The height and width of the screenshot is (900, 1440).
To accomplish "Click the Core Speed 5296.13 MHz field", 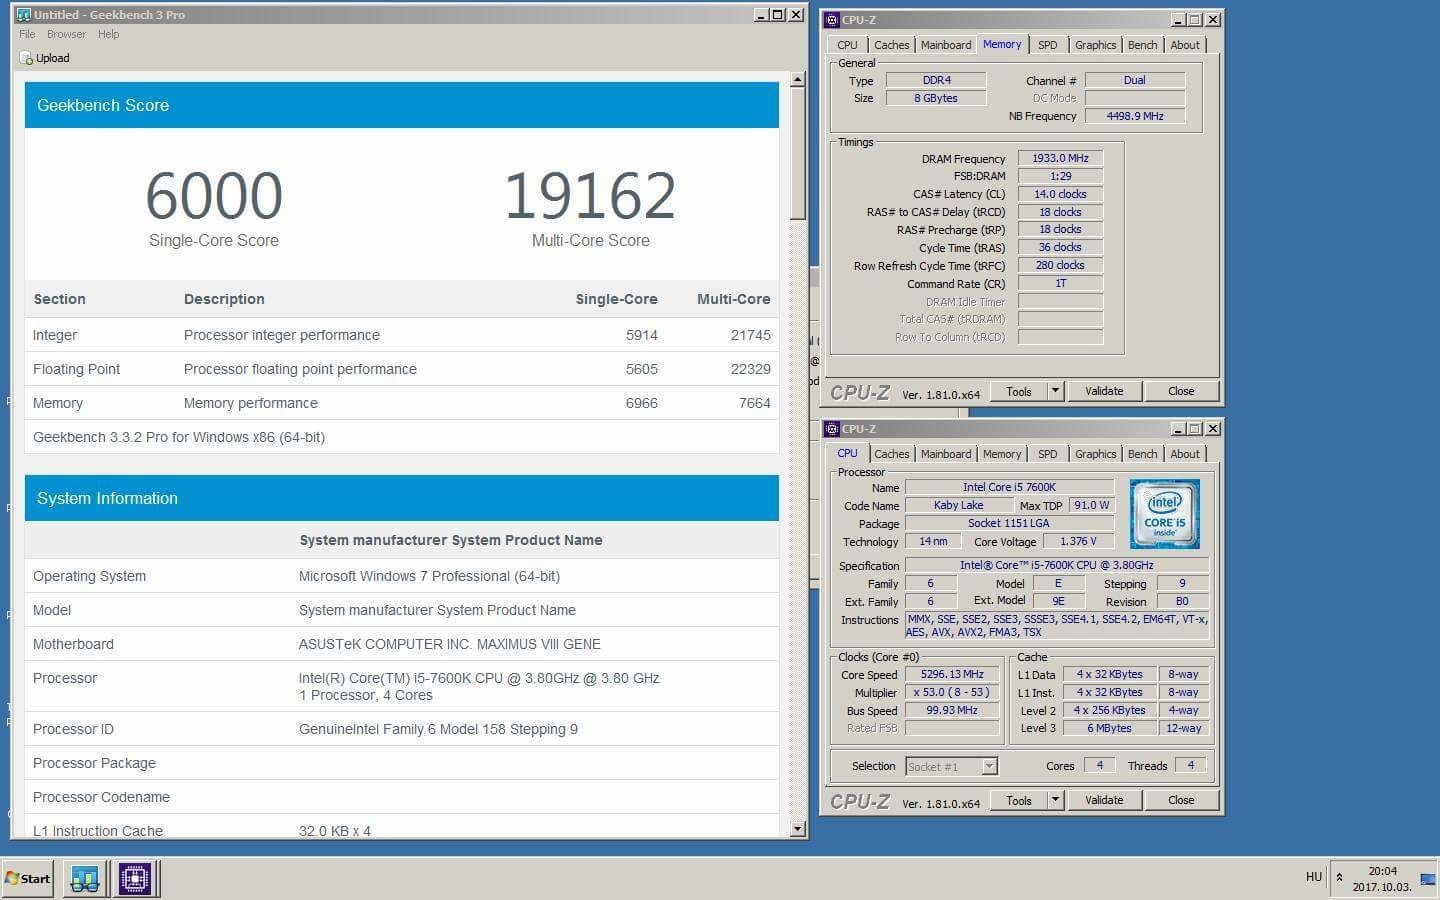I will pyautogui.click(x=952, y=674).
